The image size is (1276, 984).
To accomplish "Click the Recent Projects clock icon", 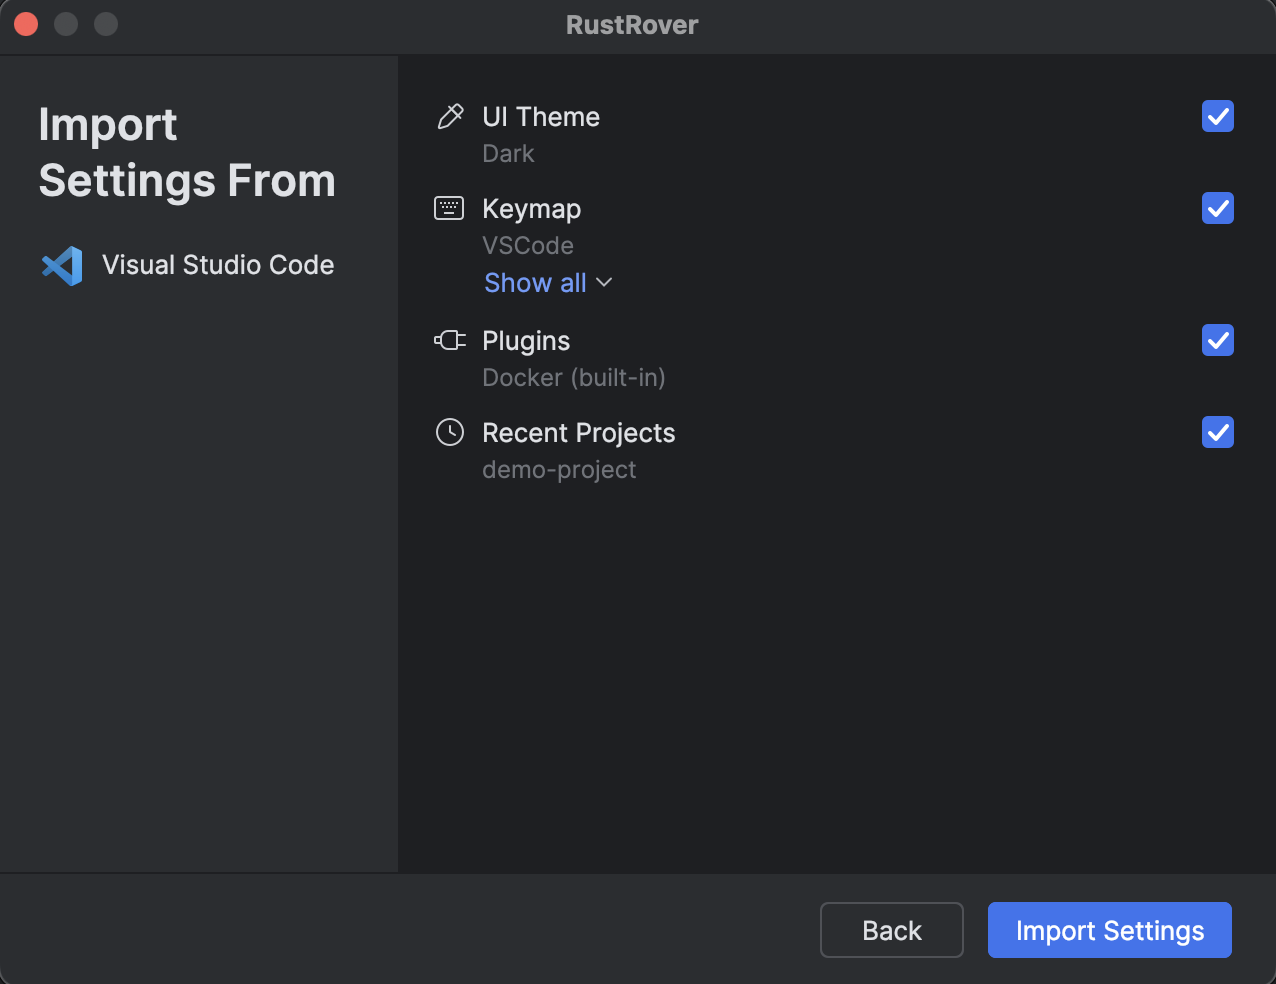I will [x=450, y=432].
